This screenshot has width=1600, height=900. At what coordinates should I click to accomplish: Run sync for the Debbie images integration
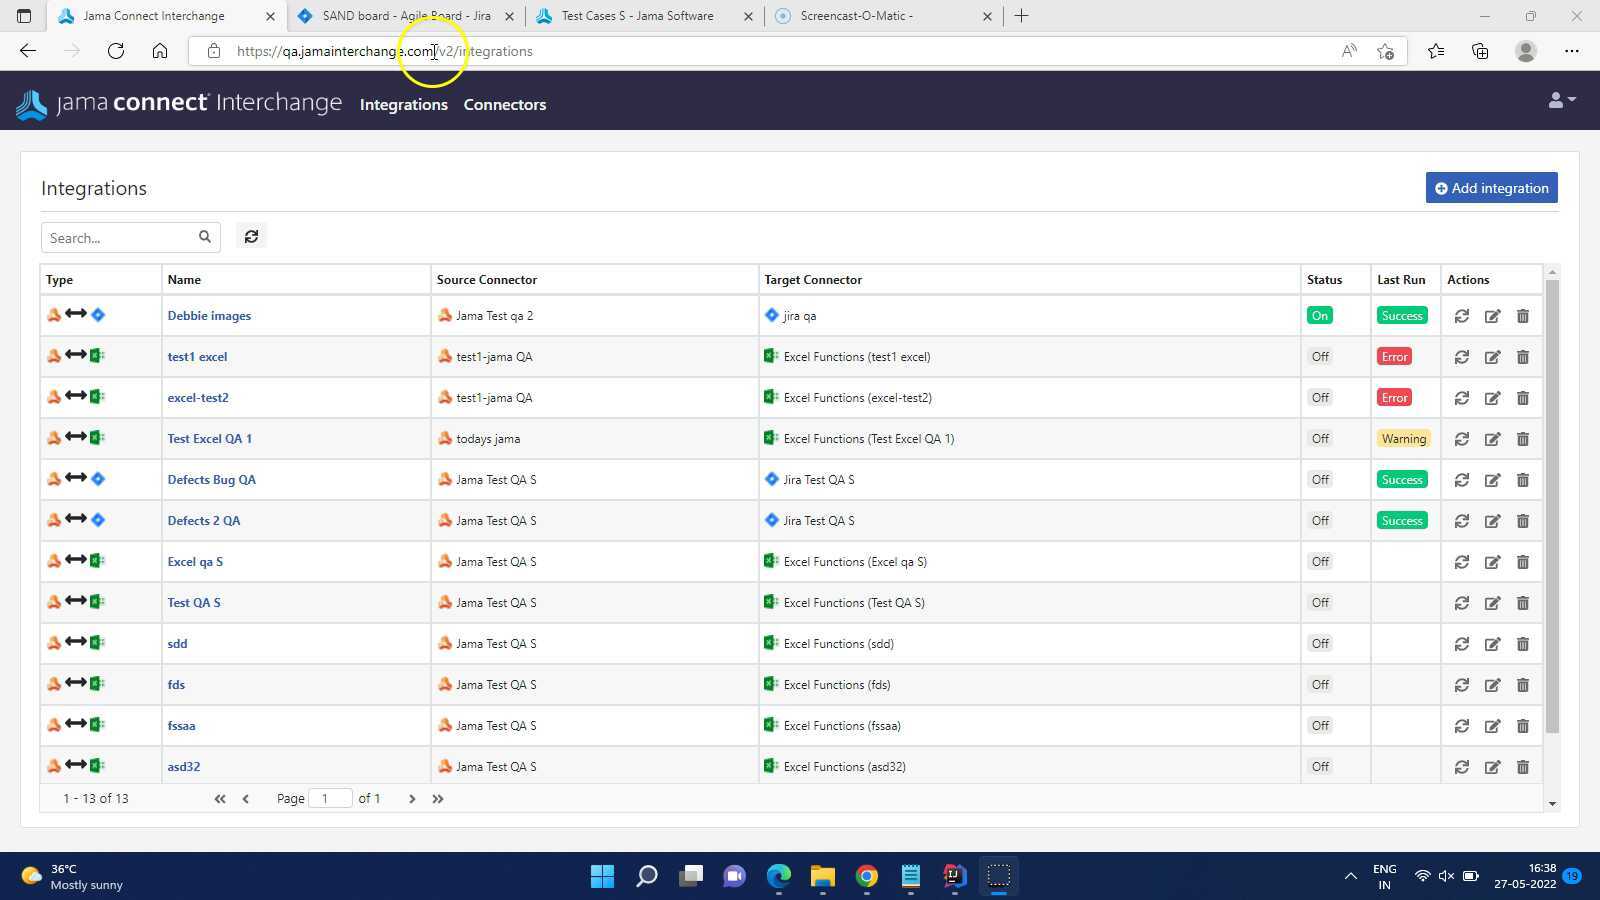(1461, 315)
